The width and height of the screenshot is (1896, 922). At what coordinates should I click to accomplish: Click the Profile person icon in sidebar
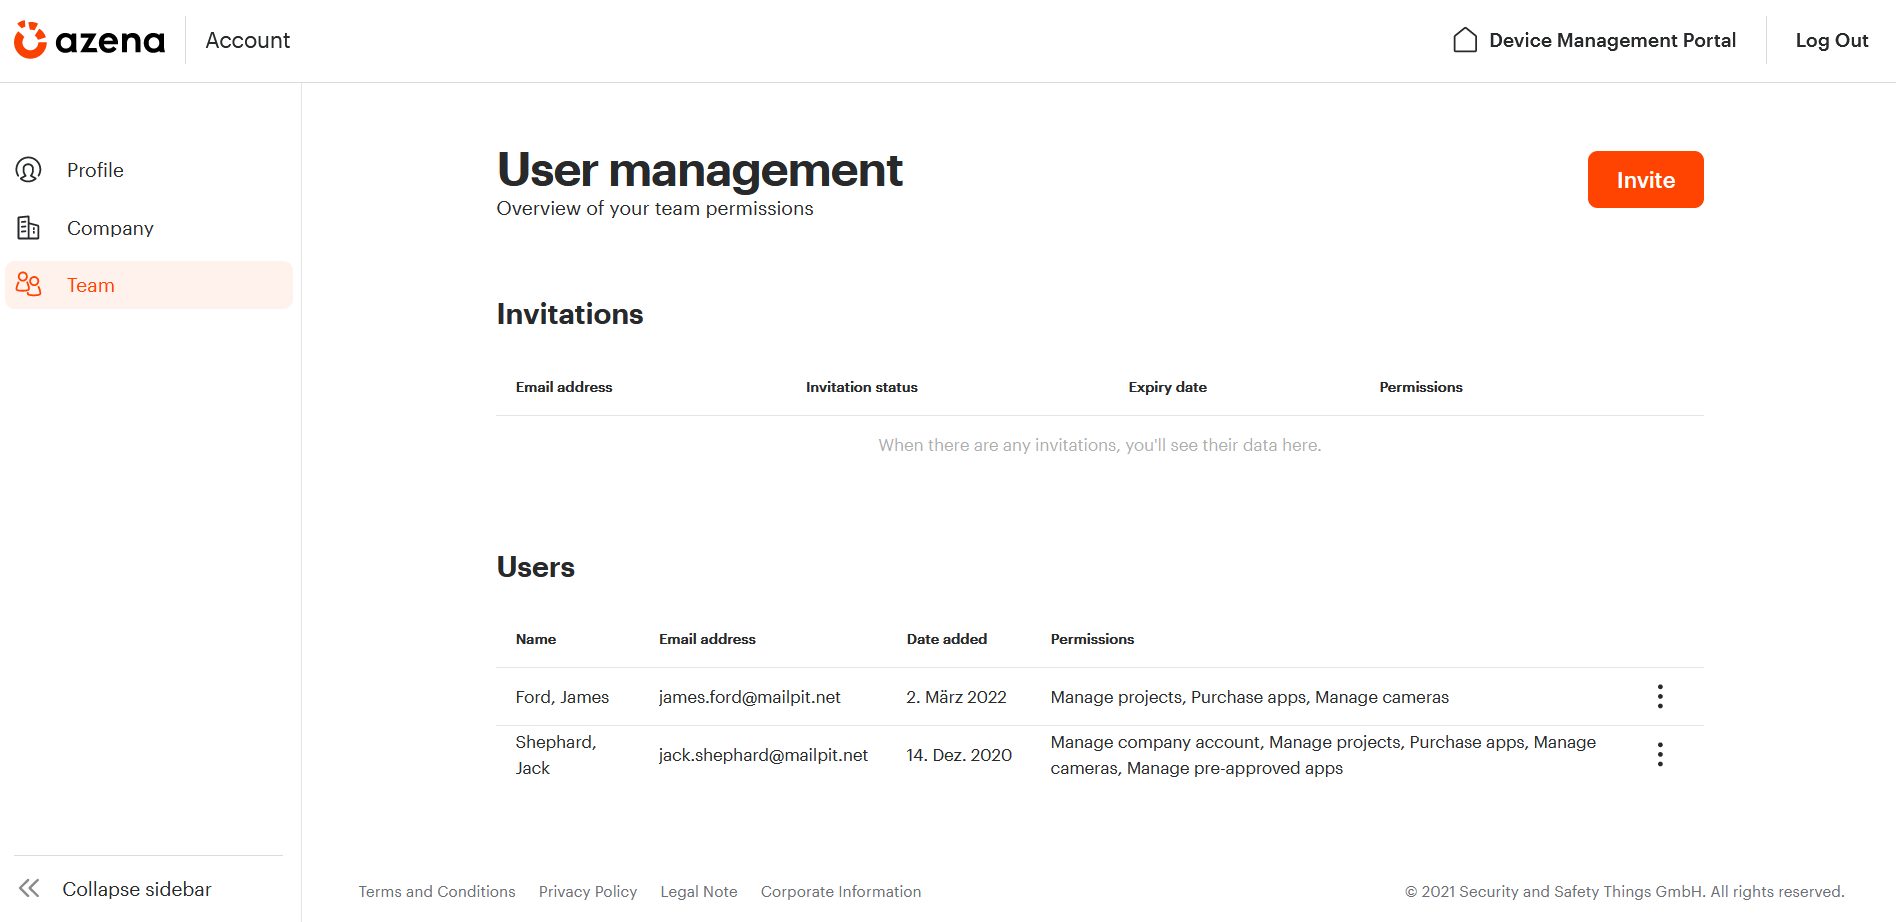tap(28, 170)
